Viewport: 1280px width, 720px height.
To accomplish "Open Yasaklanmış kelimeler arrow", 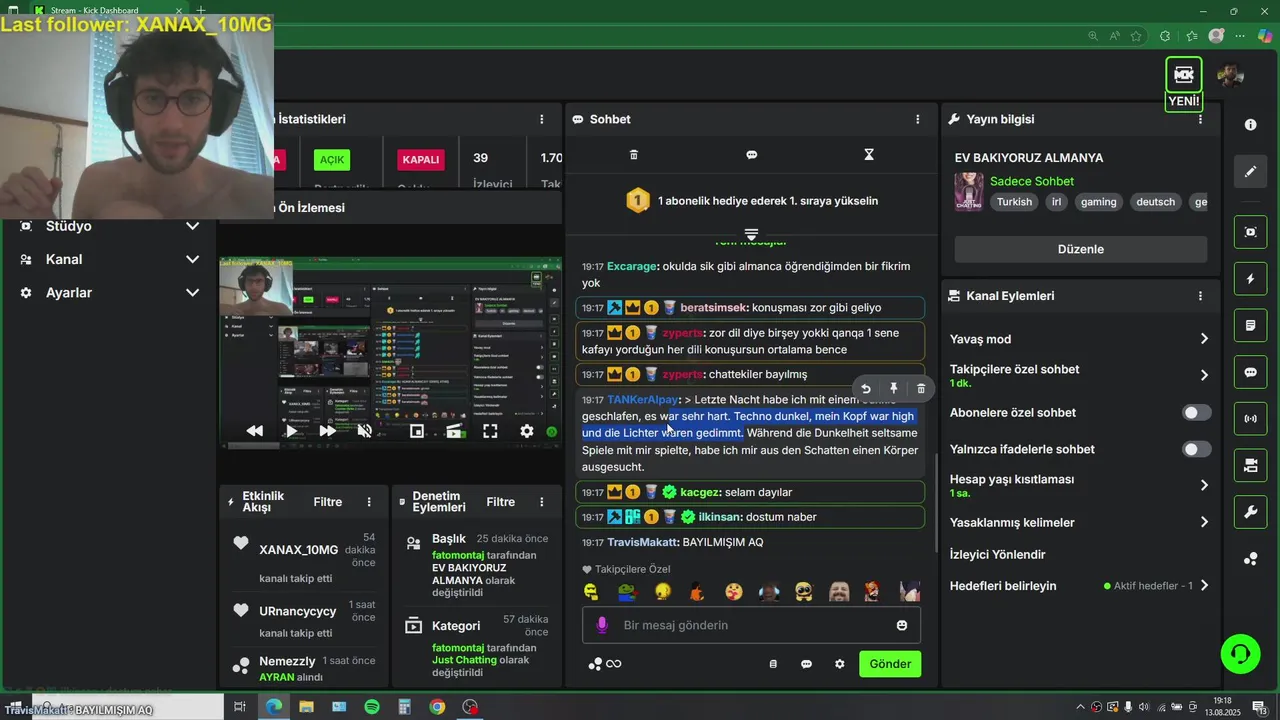I will [x=1204, y=522].
